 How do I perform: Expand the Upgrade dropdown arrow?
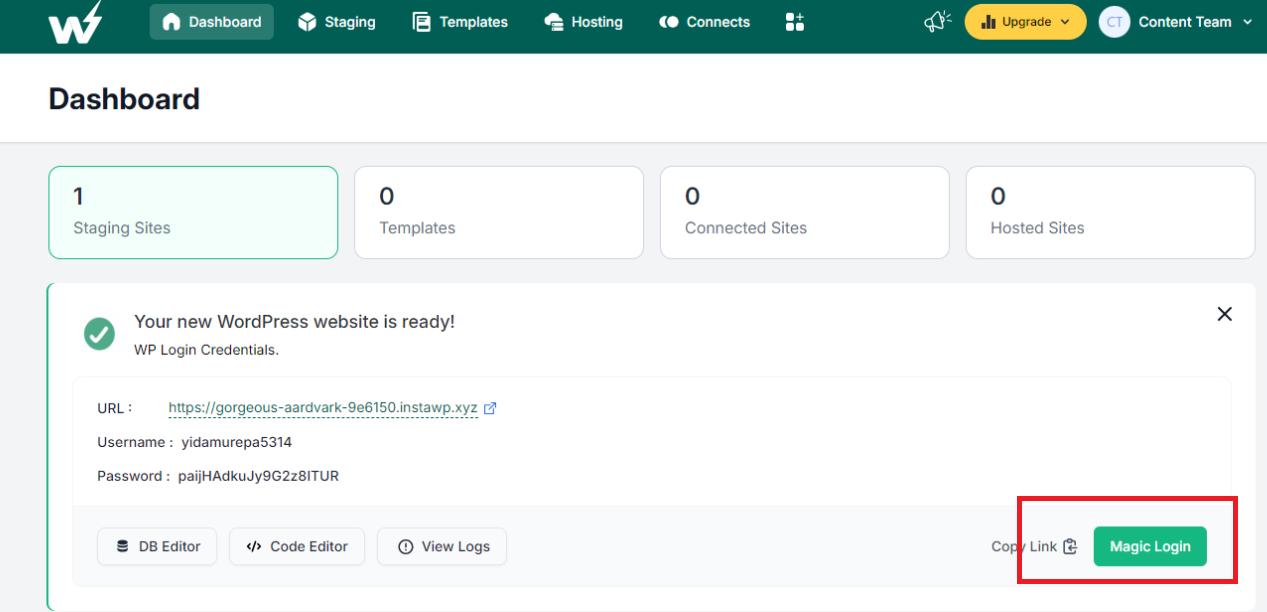coord(1065,22)
